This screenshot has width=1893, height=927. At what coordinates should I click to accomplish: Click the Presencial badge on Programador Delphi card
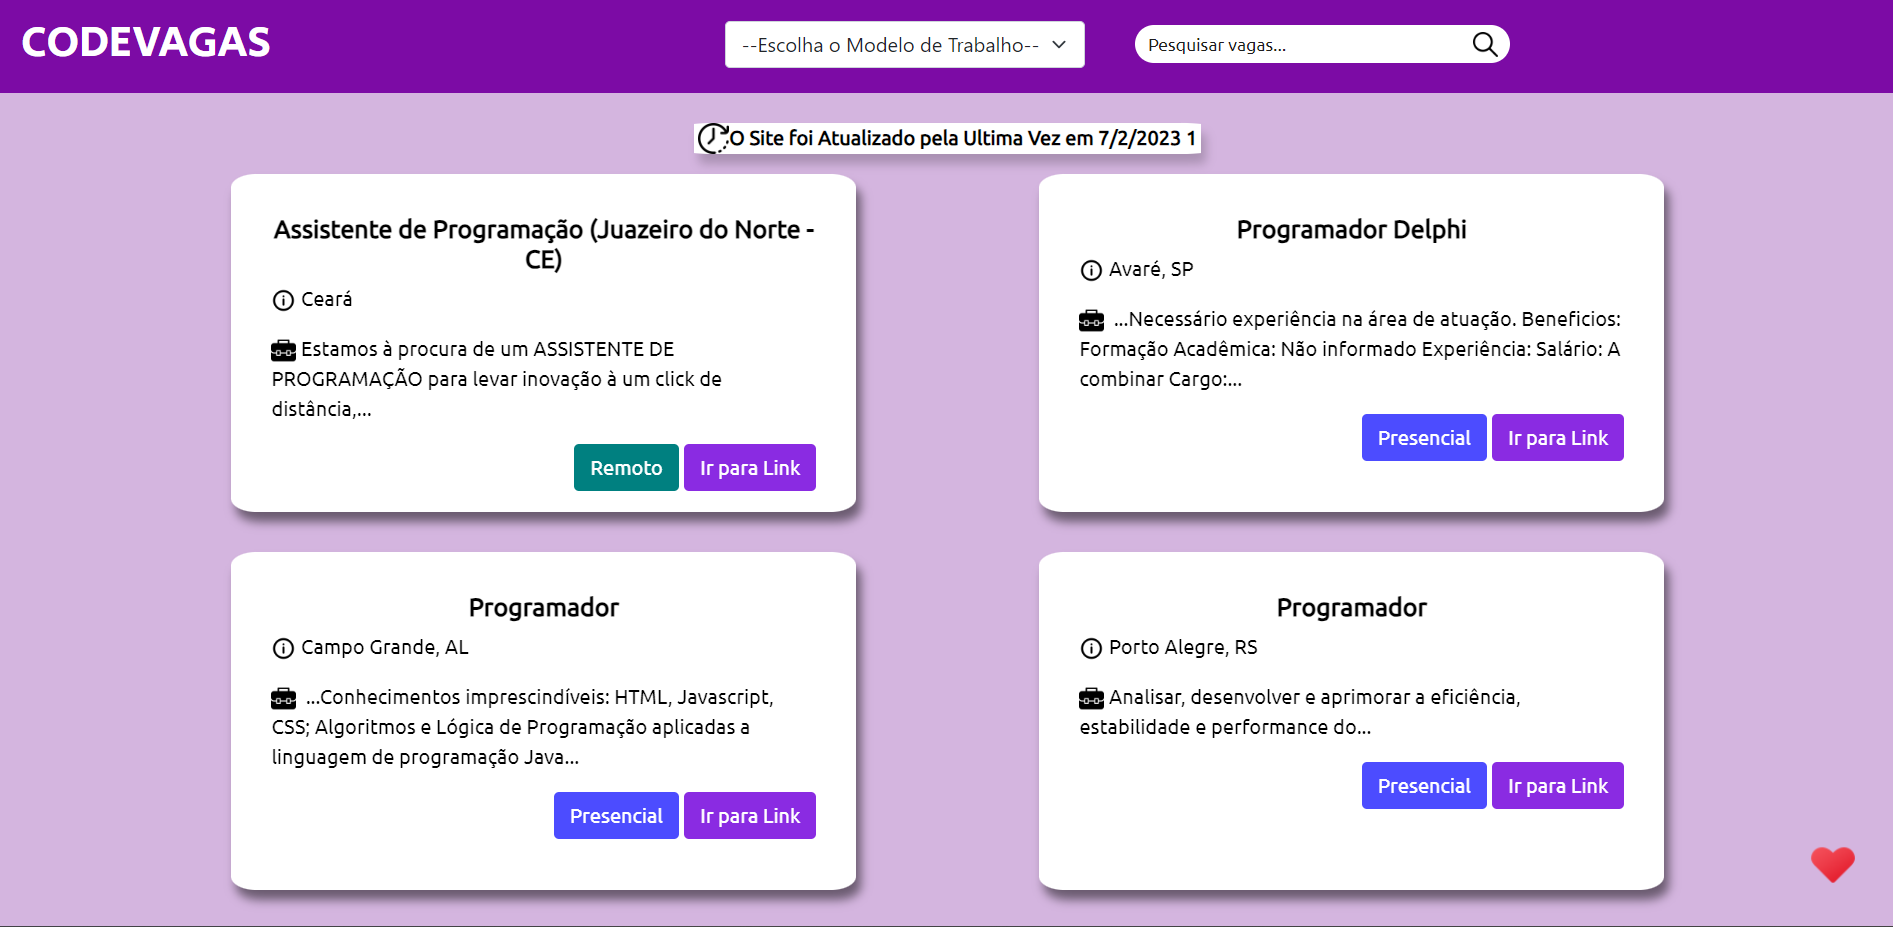(1423, 437)
